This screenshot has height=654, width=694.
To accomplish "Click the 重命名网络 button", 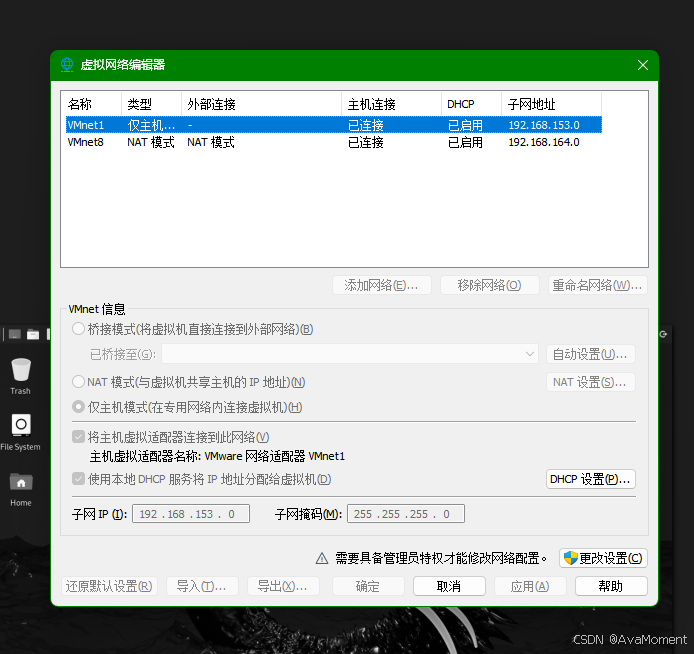I will point(598,285).
